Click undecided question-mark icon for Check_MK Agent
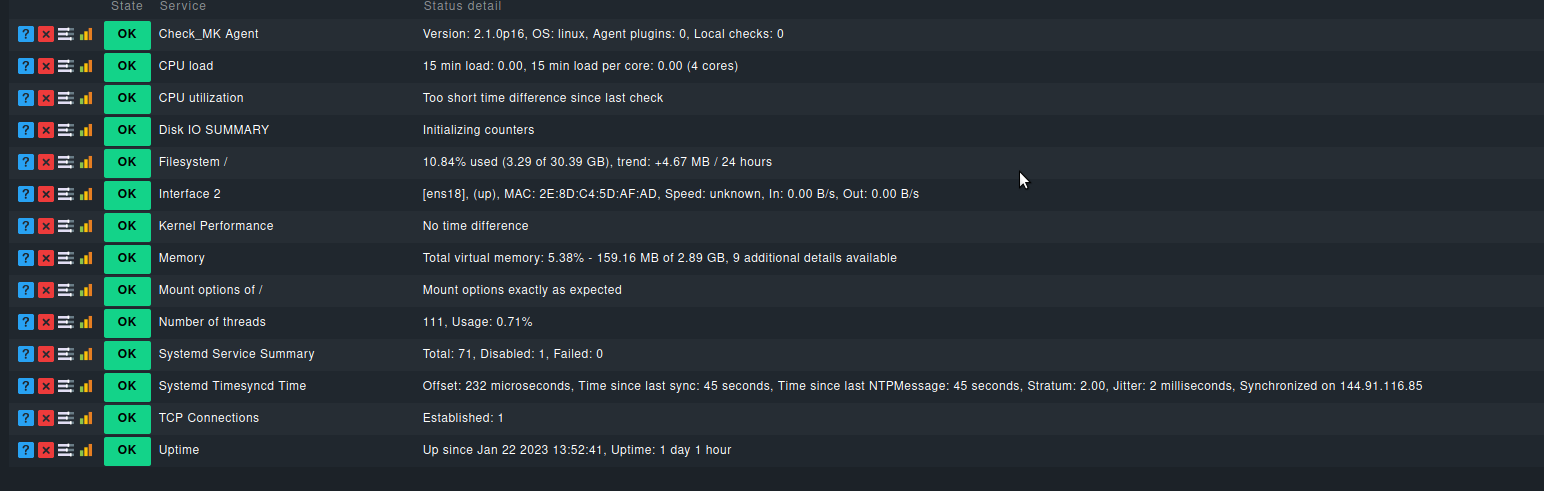The width and height of the screenshot is (1544, 491). [26, 34]
